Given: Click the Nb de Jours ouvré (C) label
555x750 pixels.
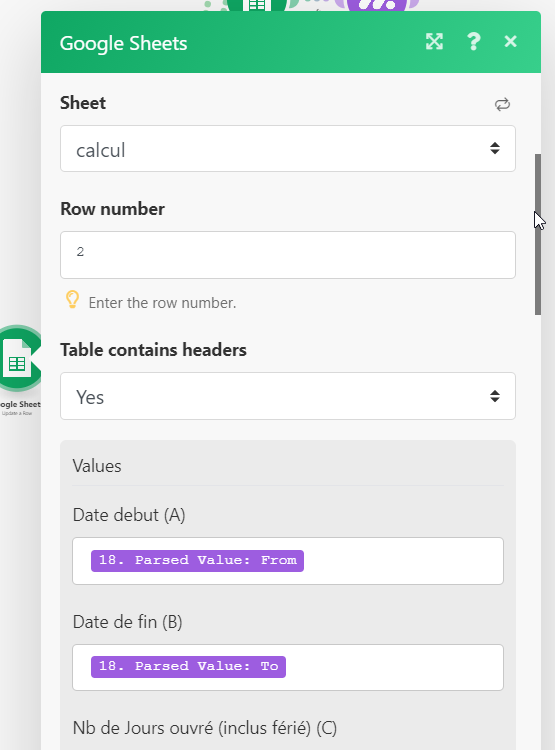Looking at the screenshot, I should point(205,728).
